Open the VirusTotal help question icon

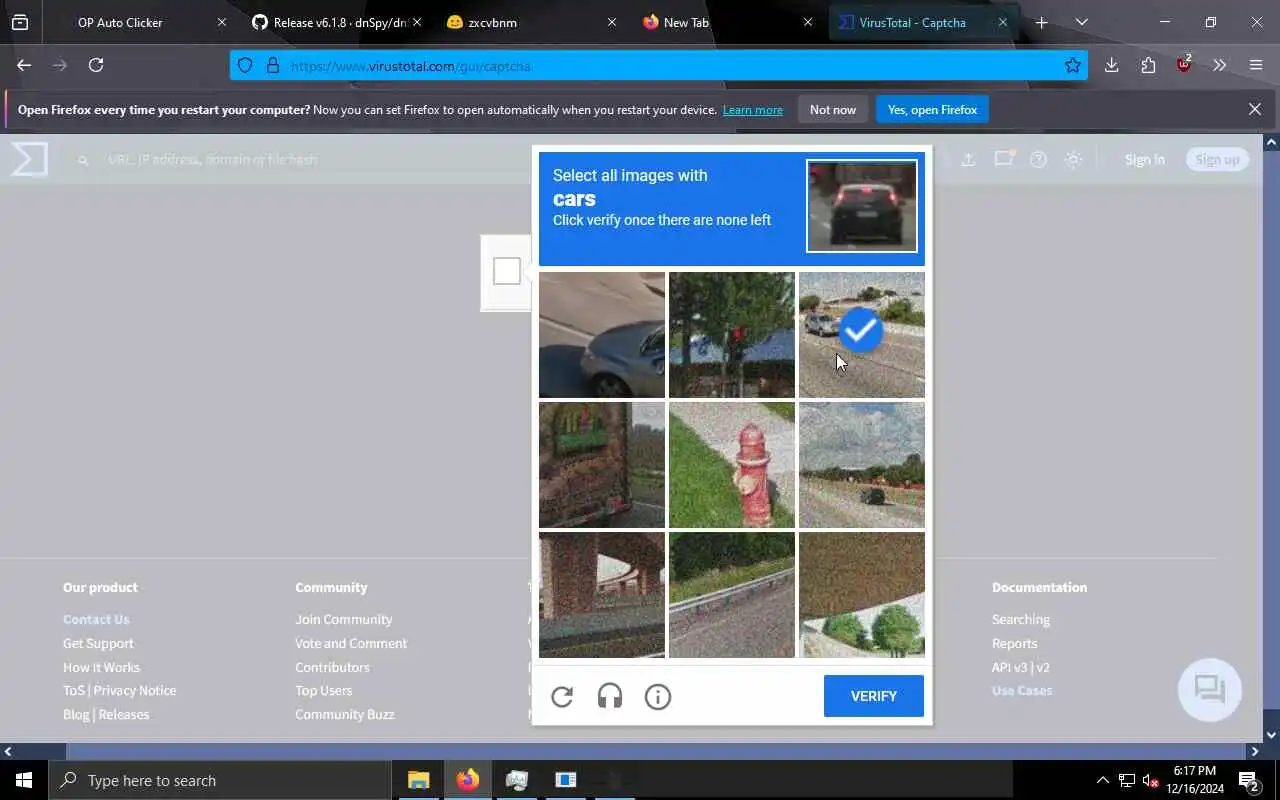coord(1039,159)
